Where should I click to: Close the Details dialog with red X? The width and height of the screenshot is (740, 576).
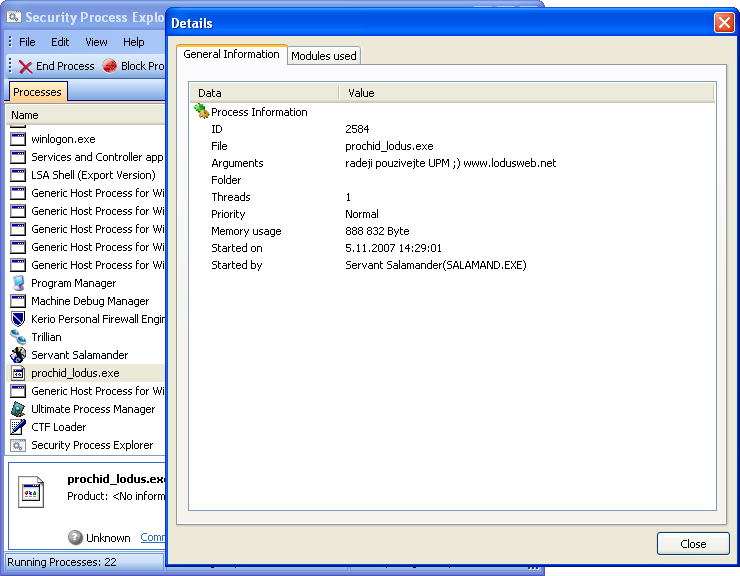click(724, 22)
